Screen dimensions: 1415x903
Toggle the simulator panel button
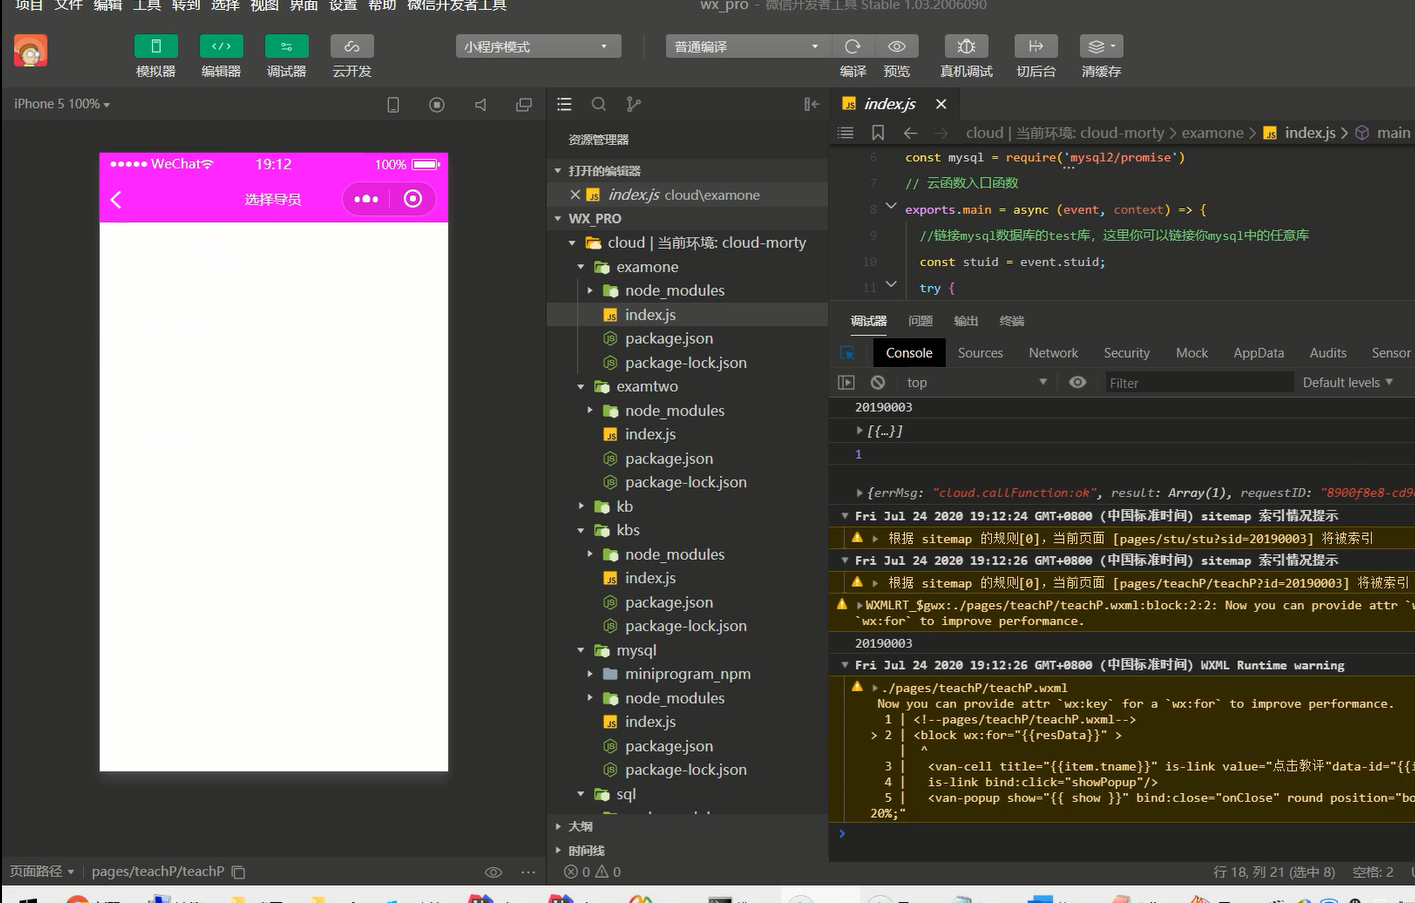(156, 47)
